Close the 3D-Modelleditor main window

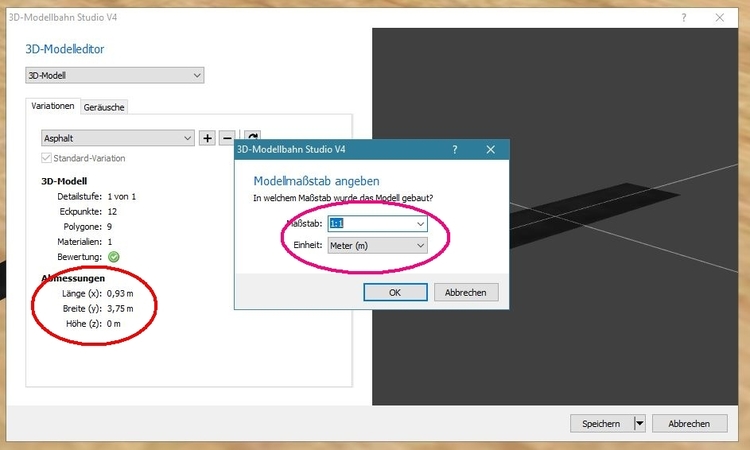(x=720, y=18)
